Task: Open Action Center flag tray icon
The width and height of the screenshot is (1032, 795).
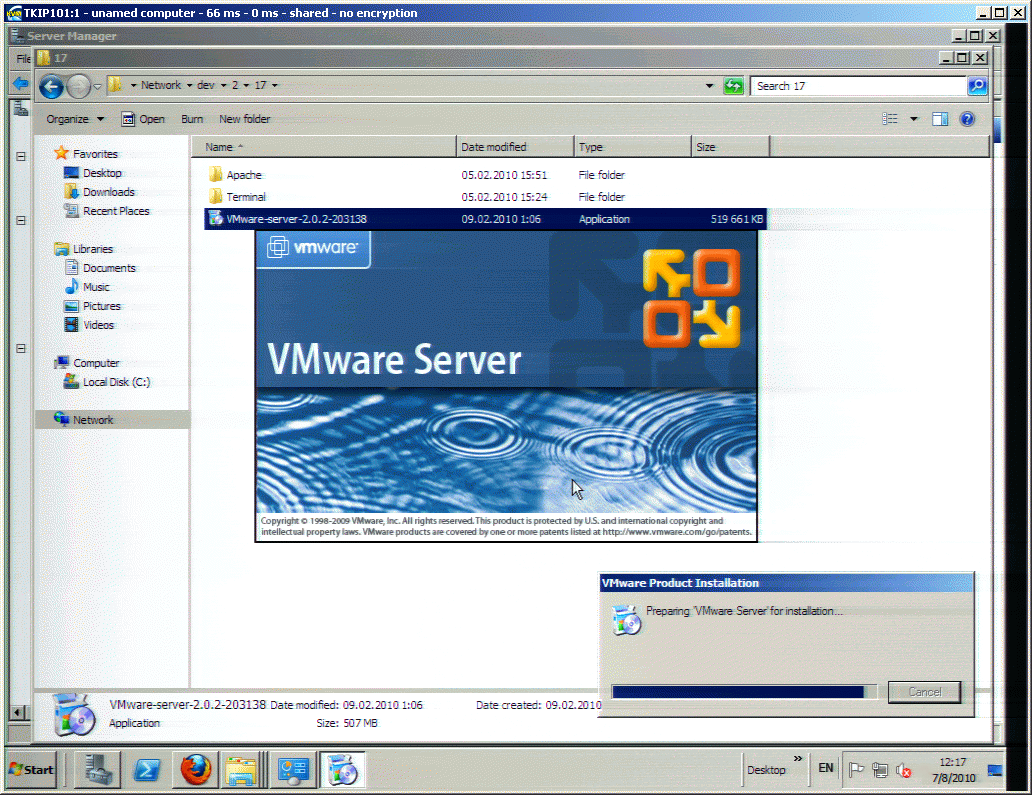Action: click(x=856, y=769)
